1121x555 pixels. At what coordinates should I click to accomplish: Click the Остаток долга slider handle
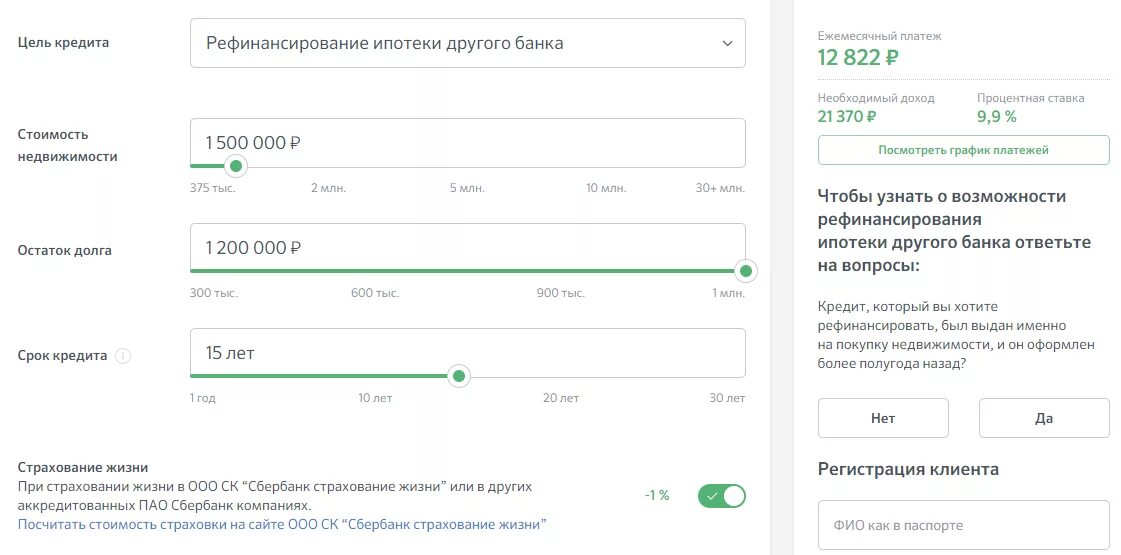point(745,271)
